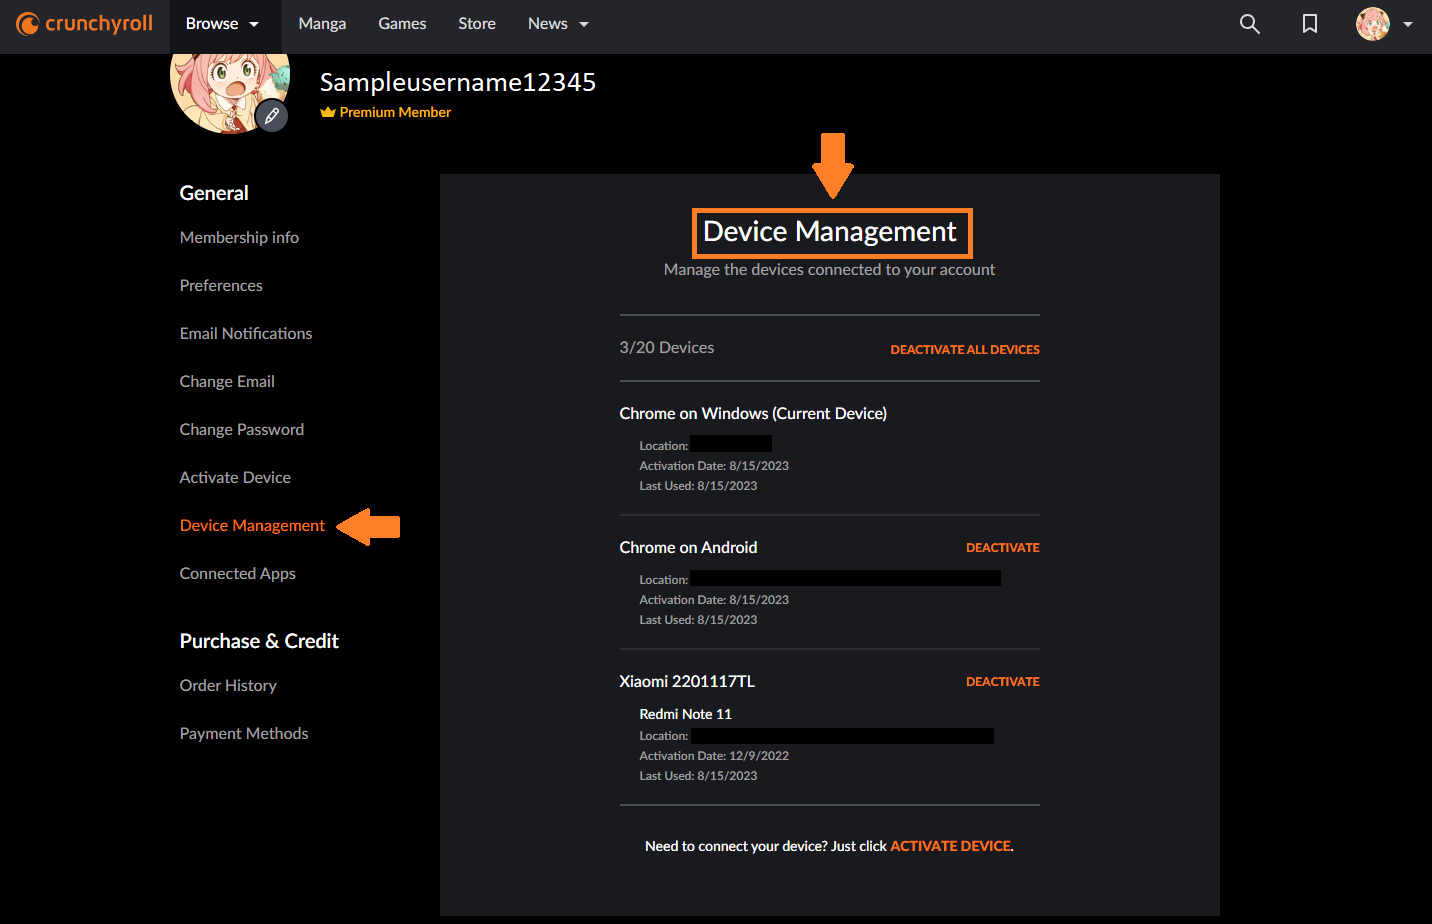Click Activation Date: 12/9/2022 text
The height and width of the screenshot is (924, 1432).
tap(714, 756)
